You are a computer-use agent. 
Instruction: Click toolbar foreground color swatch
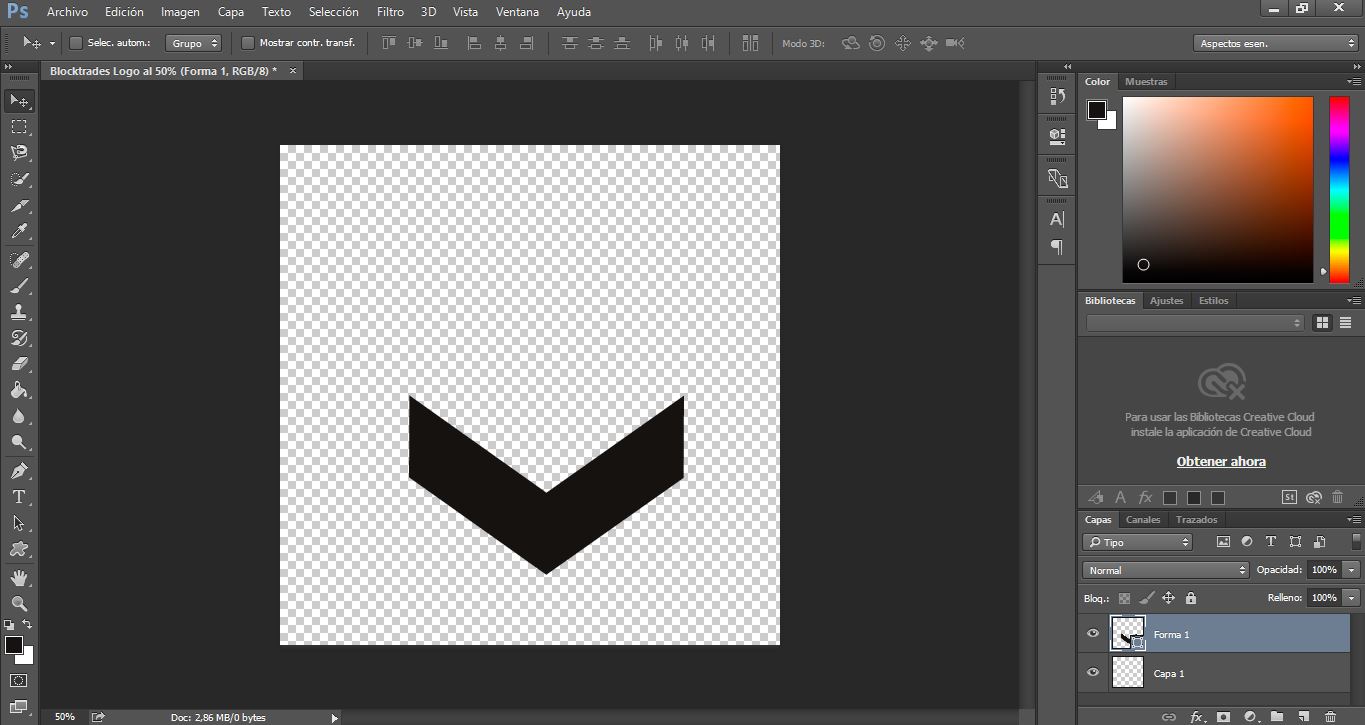pyautogui.click(x=13, y=645)
